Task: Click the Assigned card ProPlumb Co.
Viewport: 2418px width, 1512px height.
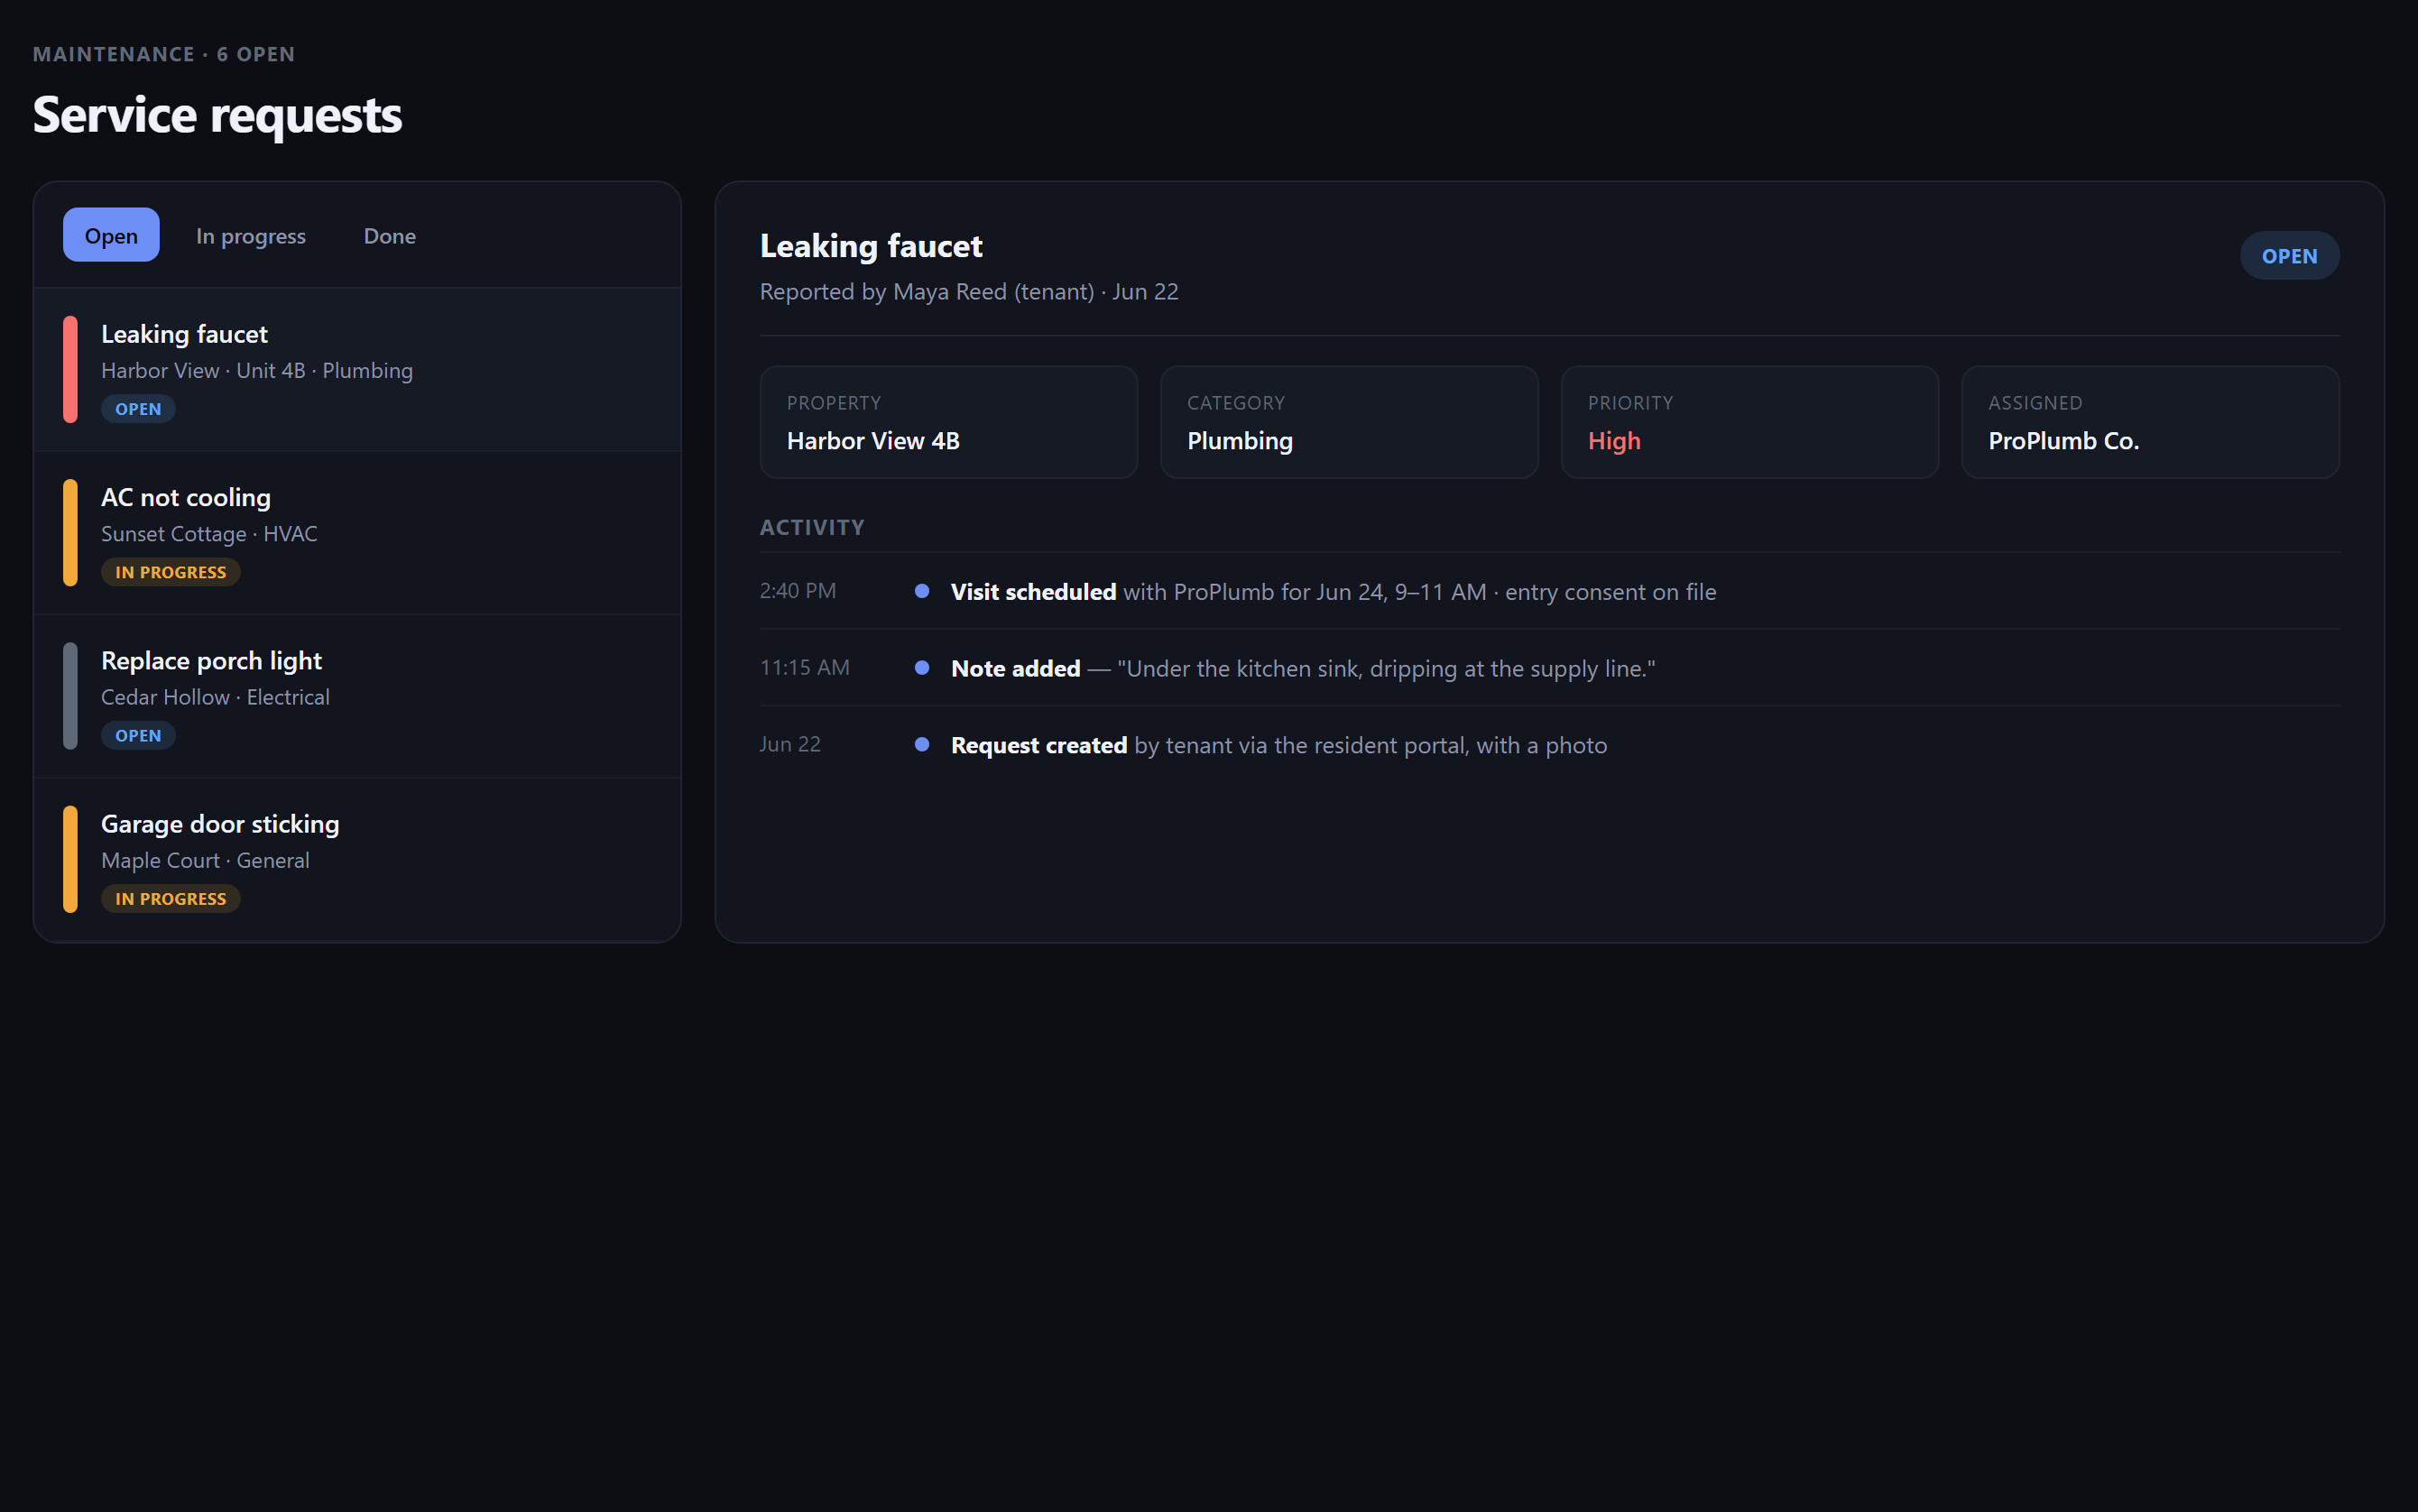Action: click(2150, 422)
